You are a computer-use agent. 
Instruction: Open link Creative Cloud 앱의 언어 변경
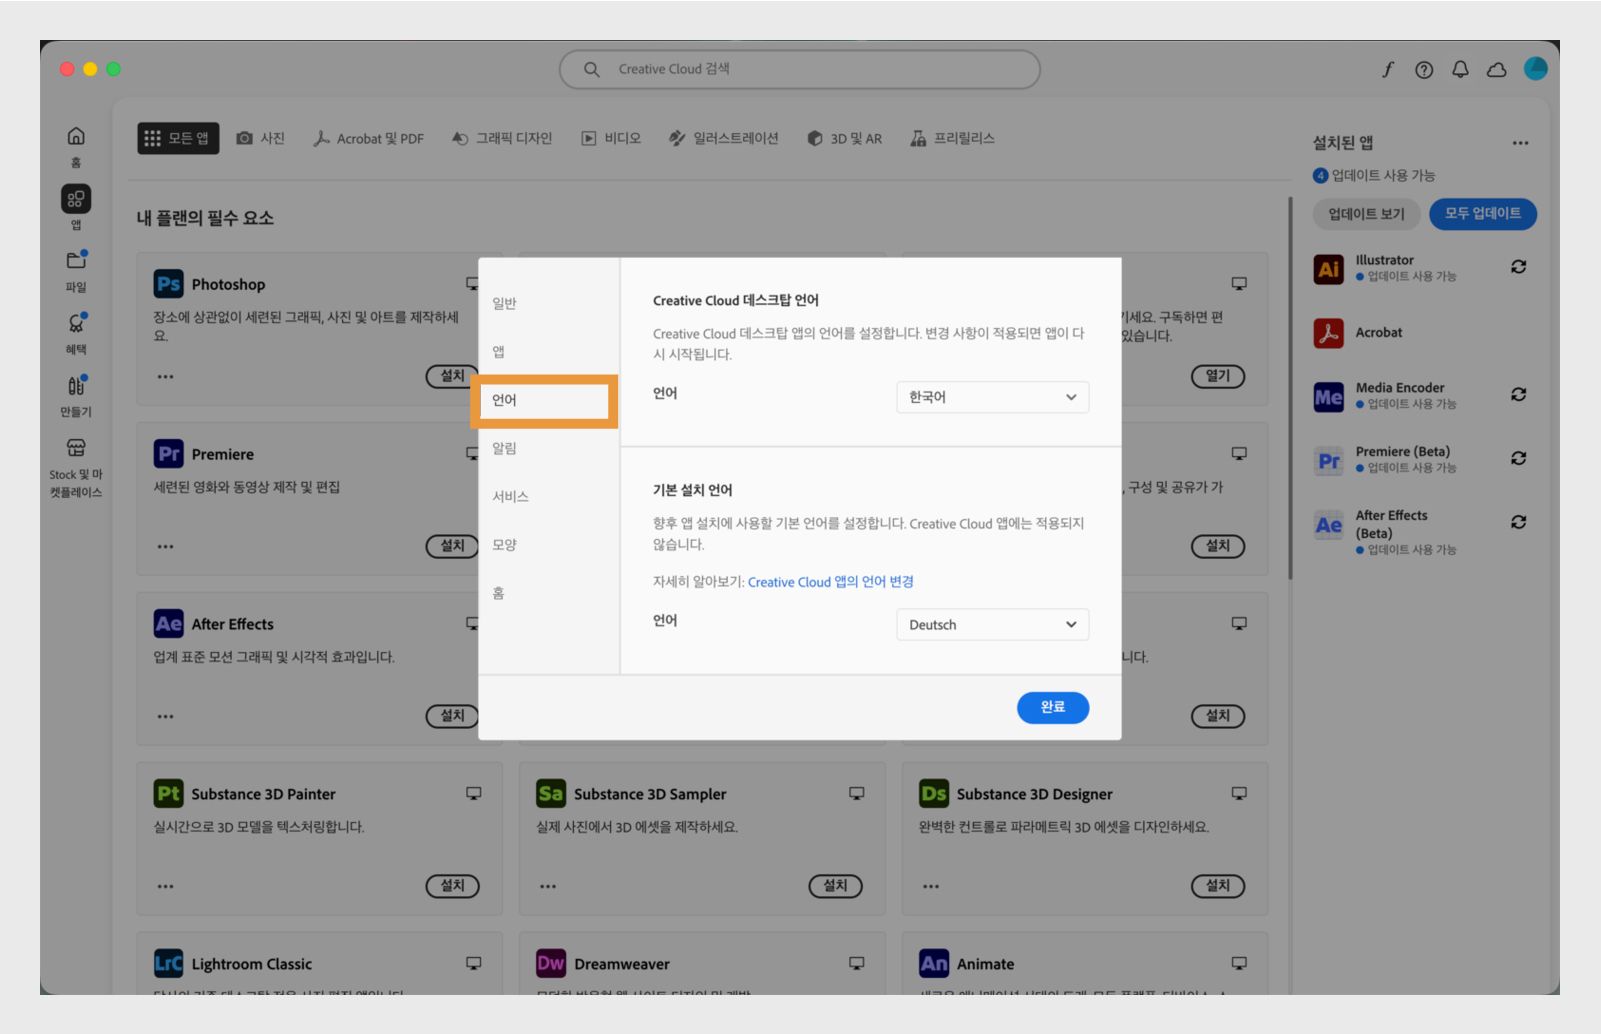coord(831,582)
